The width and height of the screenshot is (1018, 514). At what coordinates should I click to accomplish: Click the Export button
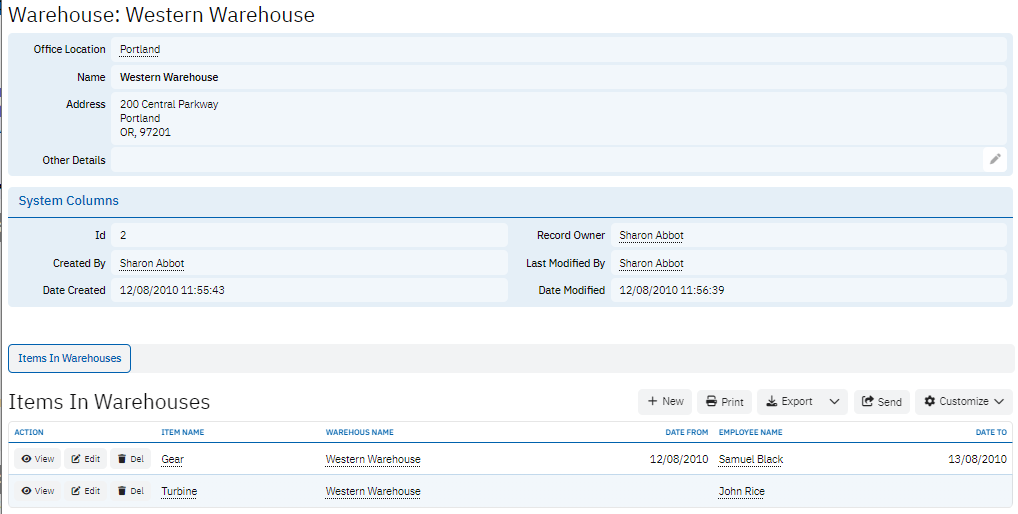(x=788, y=402)
